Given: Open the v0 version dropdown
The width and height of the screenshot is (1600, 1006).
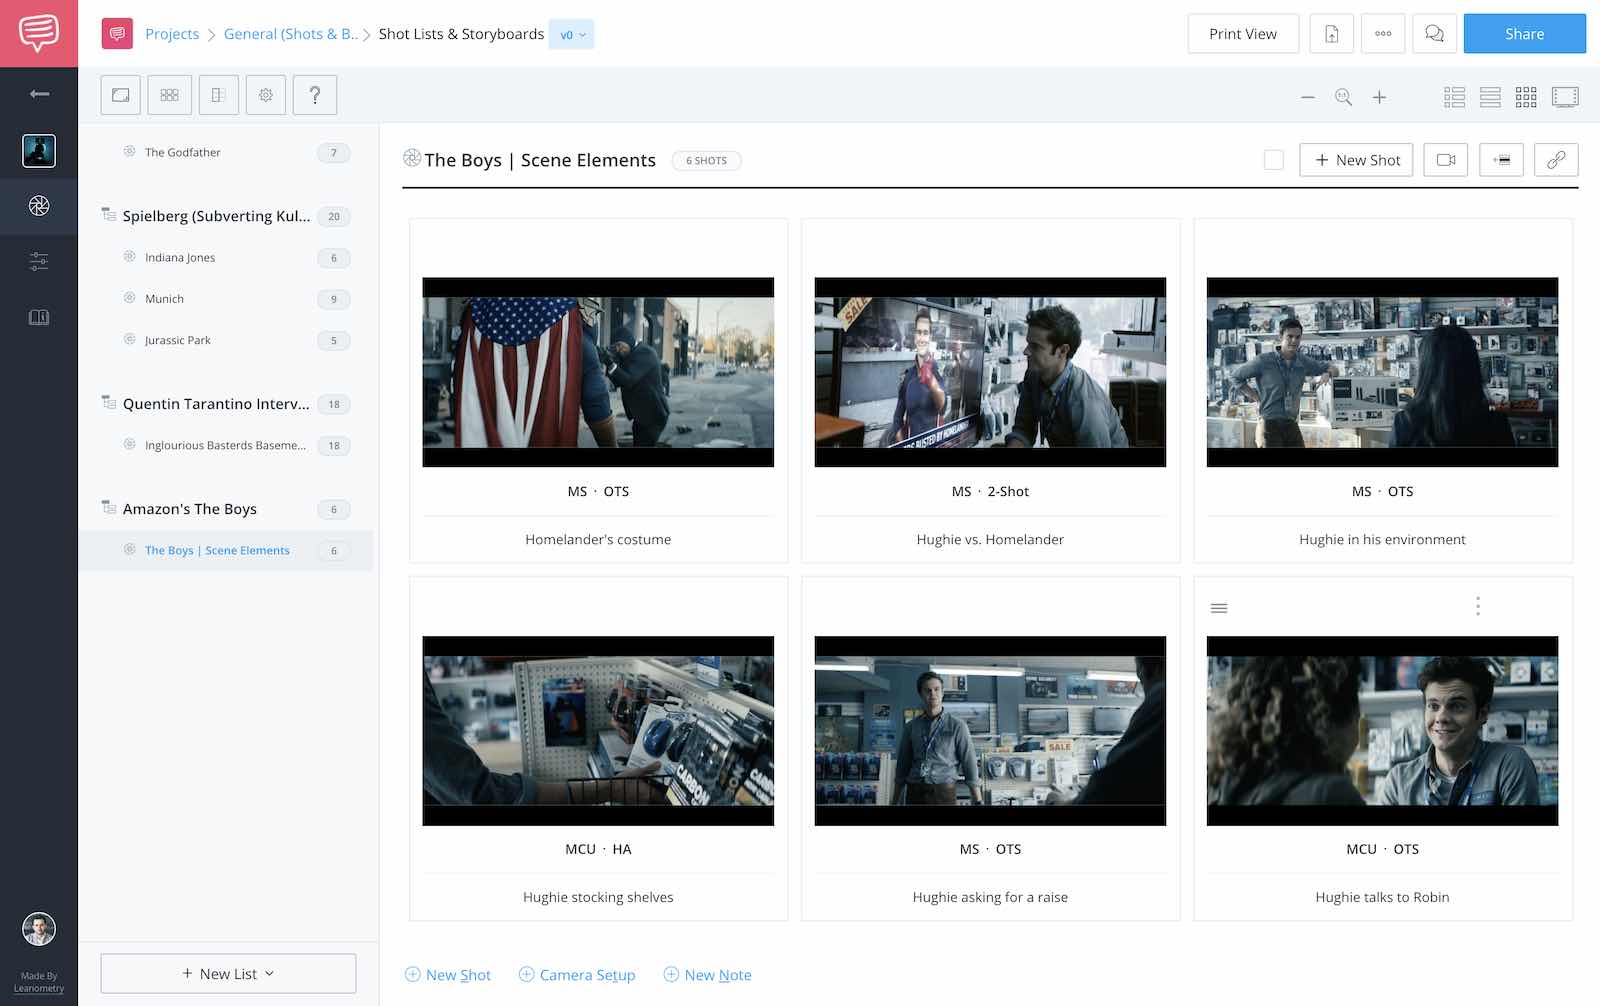Looking at the screenshot, I should (572, 34).
